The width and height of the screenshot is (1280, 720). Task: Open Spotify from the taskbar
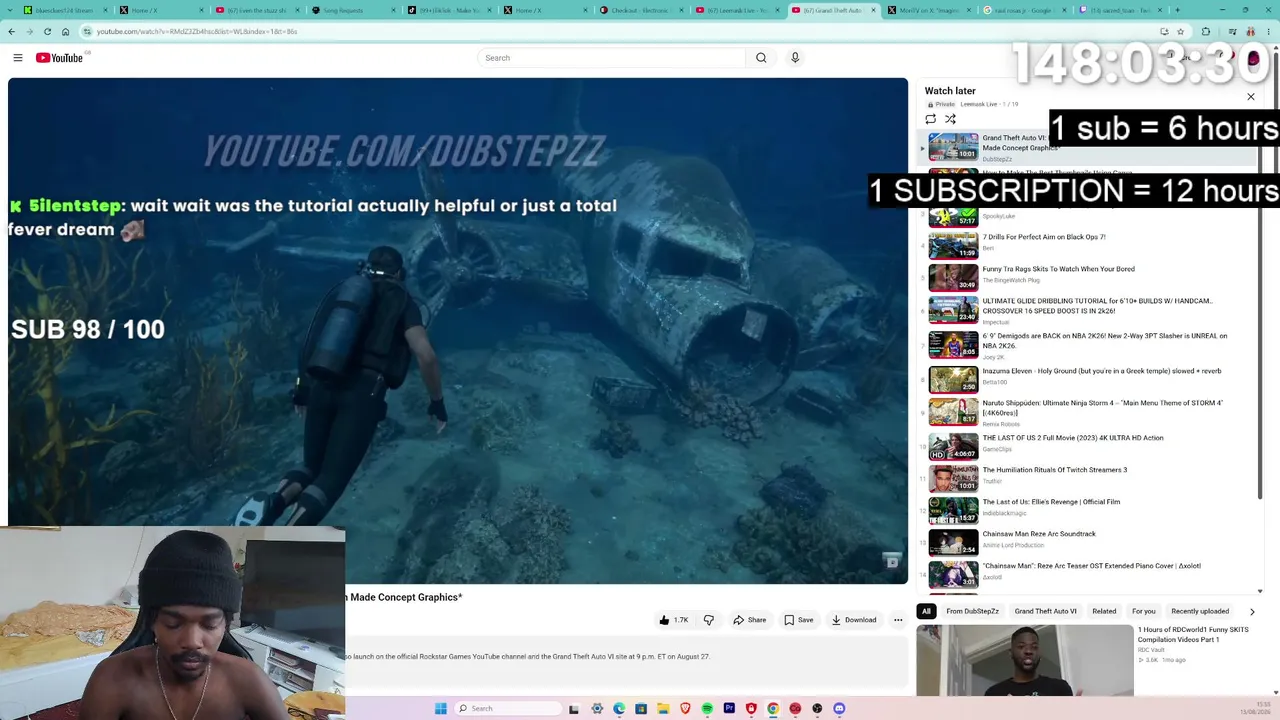click(x=707, y=708)
